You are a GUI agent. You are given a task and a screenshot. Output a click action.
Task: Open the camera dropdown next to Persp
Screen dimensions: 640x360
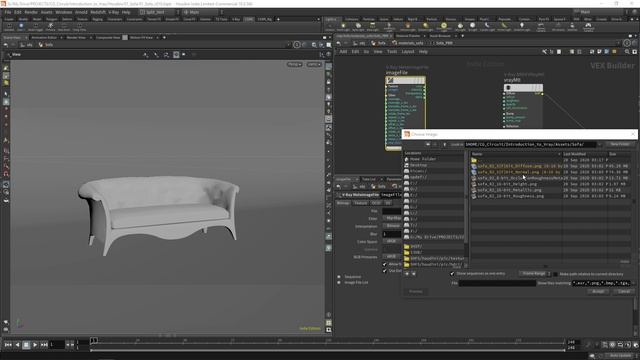click(x=314, y=64)
